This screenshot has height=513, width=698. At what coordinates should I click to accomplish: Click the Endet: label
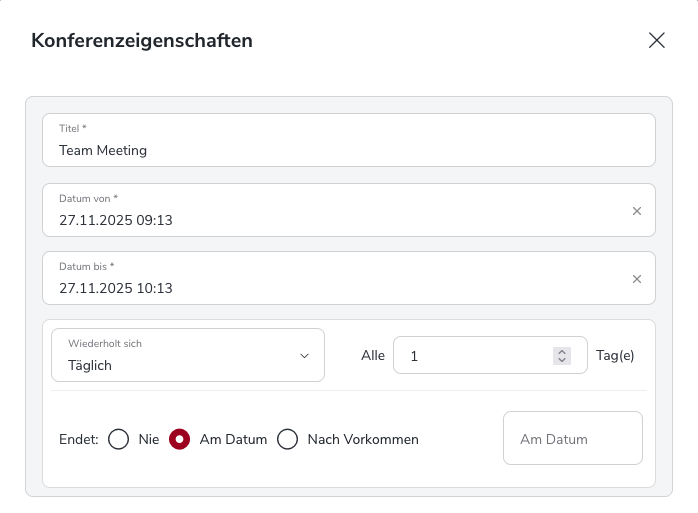[x=79, y=439]
